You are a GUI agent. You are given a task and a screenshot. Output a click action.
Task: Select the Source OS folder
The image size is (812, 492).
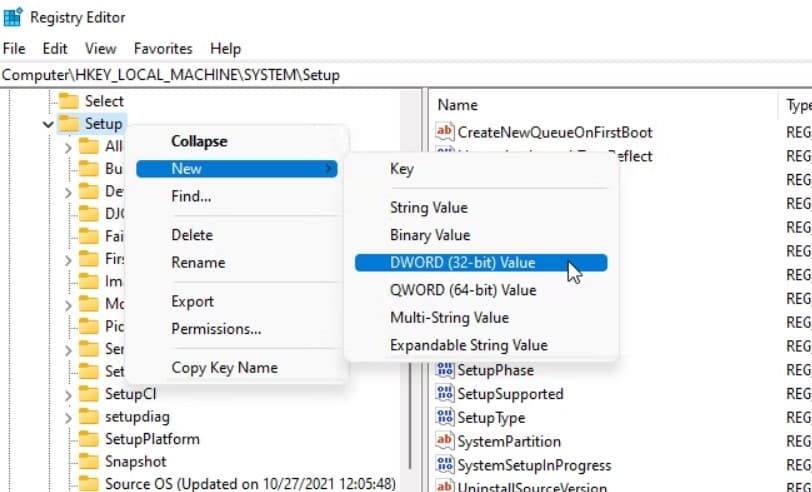(250, 484)
